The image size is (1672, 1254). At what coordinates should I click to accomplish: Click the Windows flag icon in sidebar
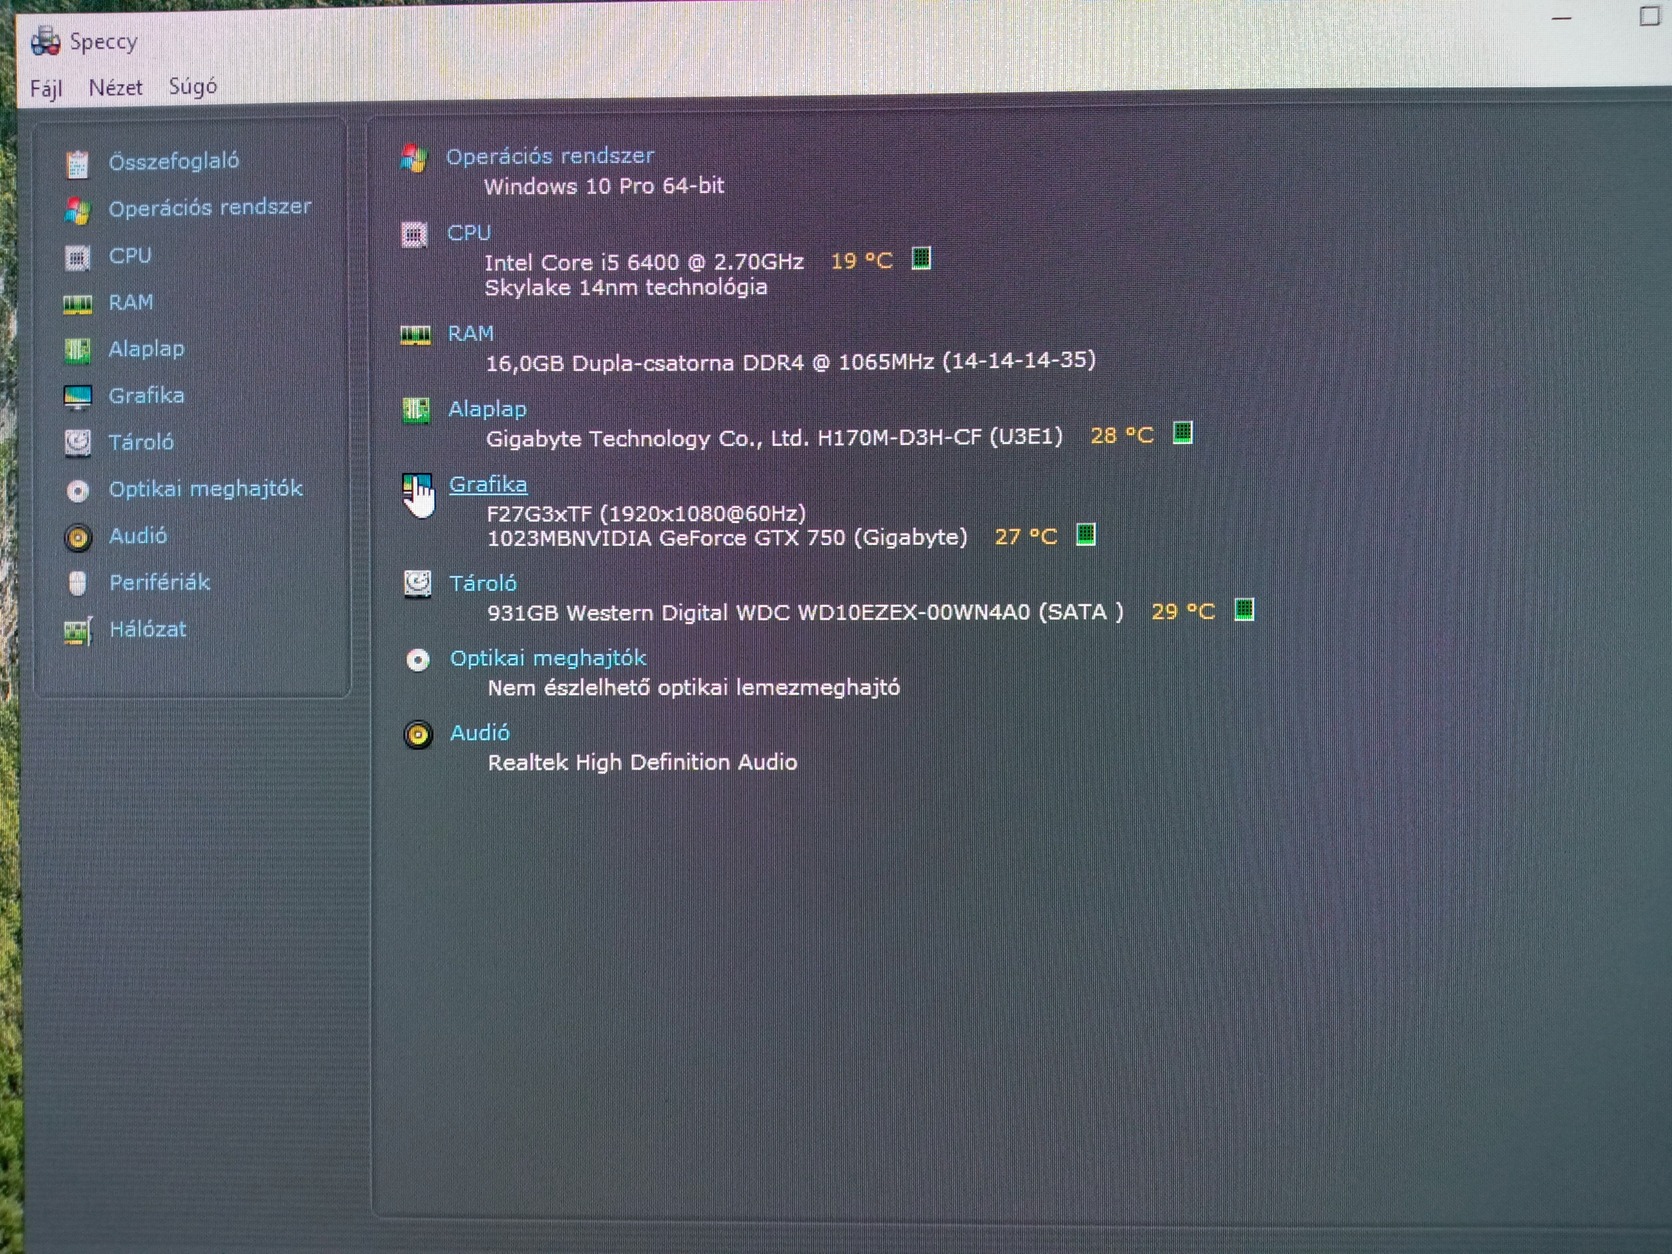(77, 210)
